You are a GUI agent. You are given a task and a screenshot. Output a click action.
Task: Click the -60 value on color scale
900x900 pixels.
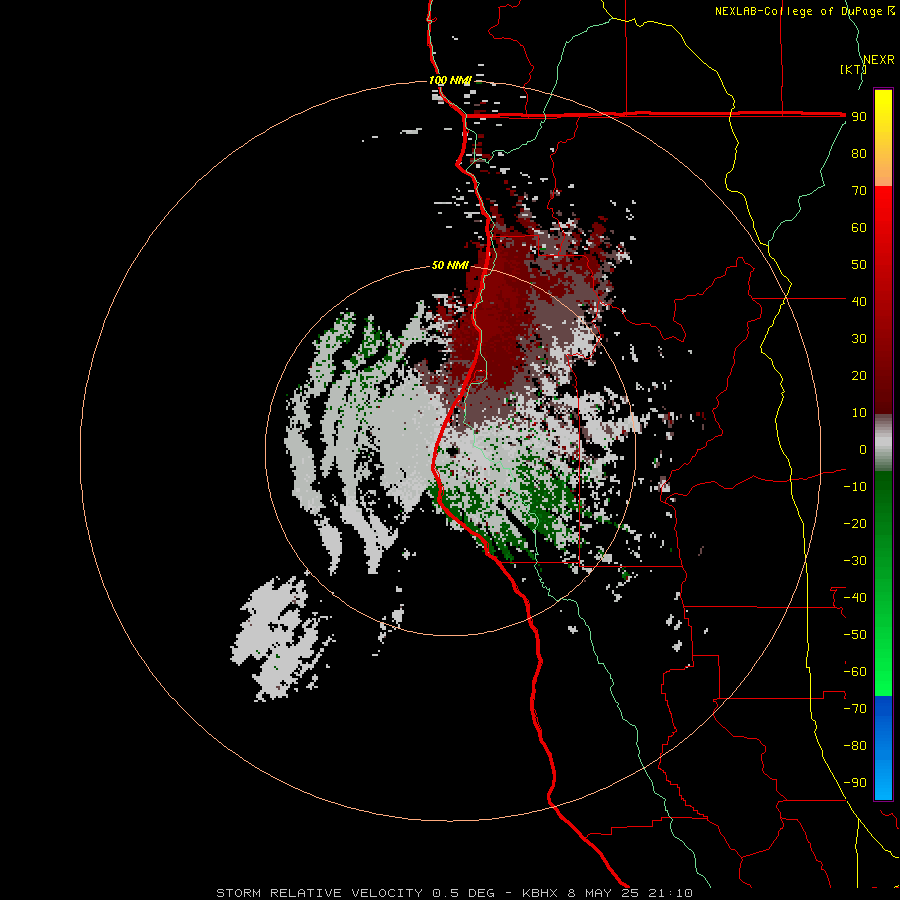pos(855,672)
